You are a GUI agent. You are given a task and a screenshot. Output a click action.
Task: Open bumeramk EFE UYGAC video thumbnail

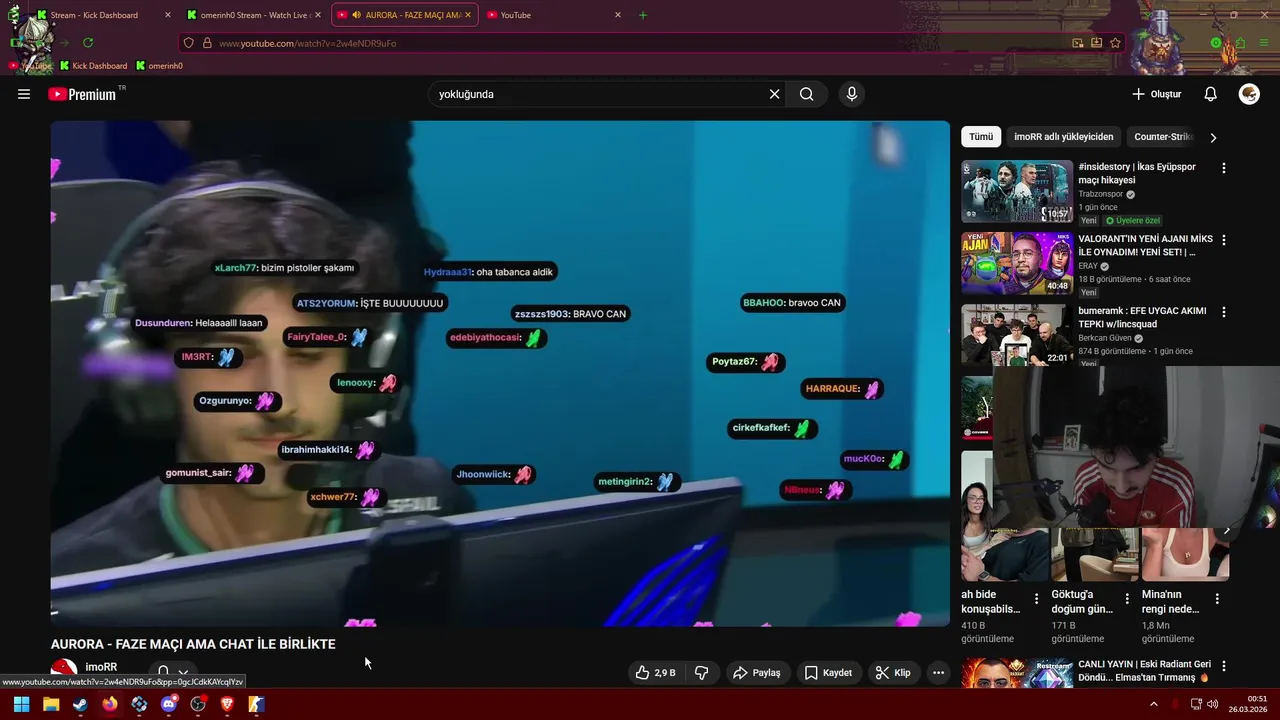point(1017,335)
